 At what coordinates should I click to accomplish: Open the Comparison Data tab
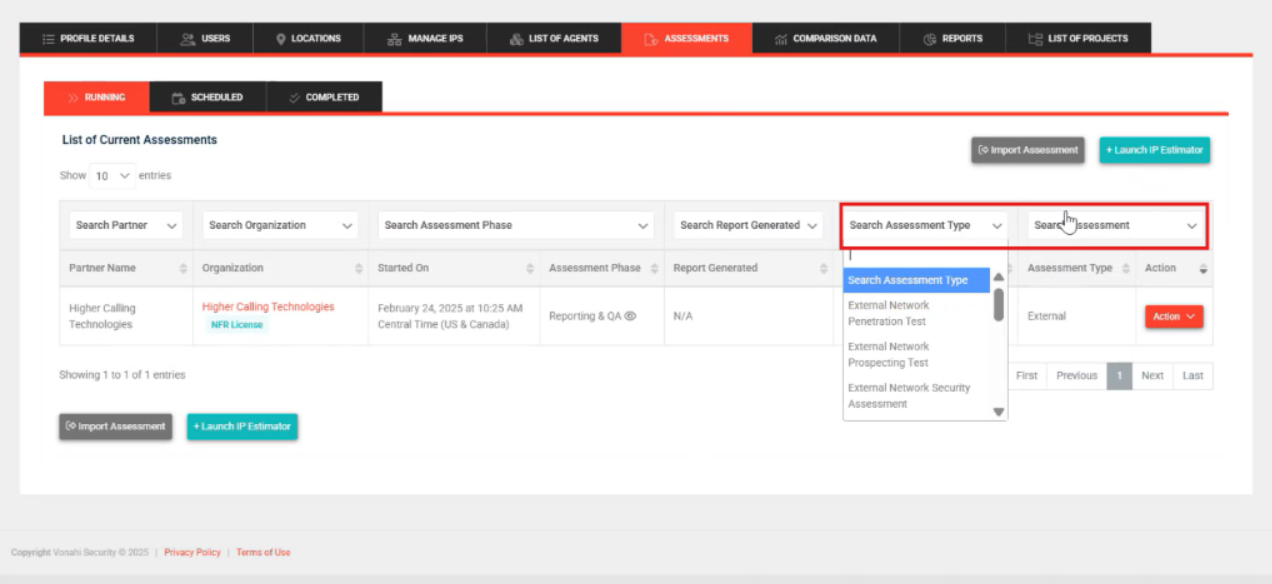[825, 39]
